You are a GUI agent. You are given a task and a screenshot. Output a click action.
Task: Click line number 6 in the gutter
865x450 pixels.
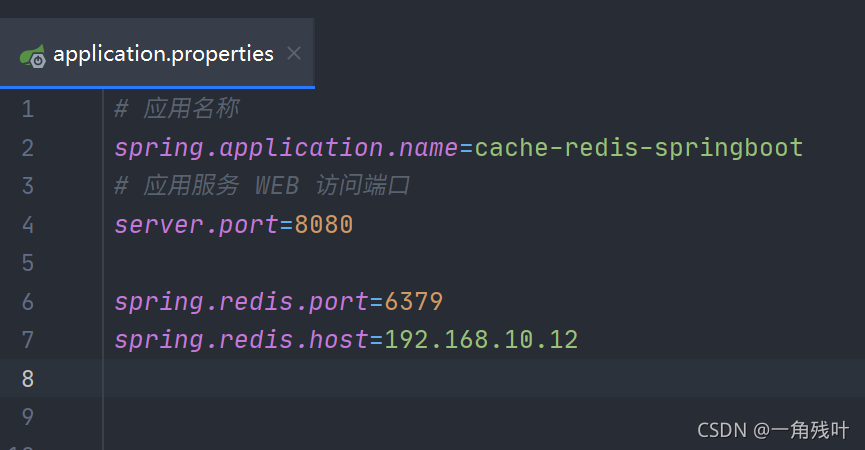(28, 302)
